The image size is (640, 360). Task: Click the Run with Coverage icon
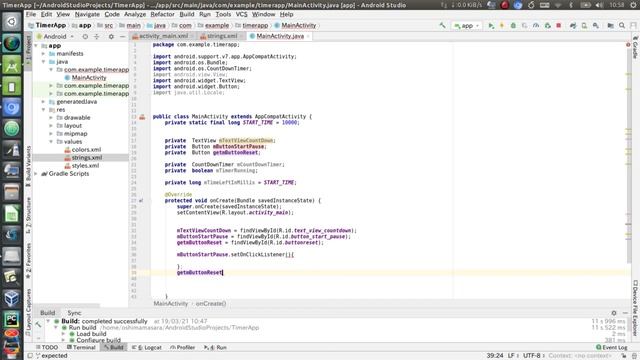coord(524,25)
